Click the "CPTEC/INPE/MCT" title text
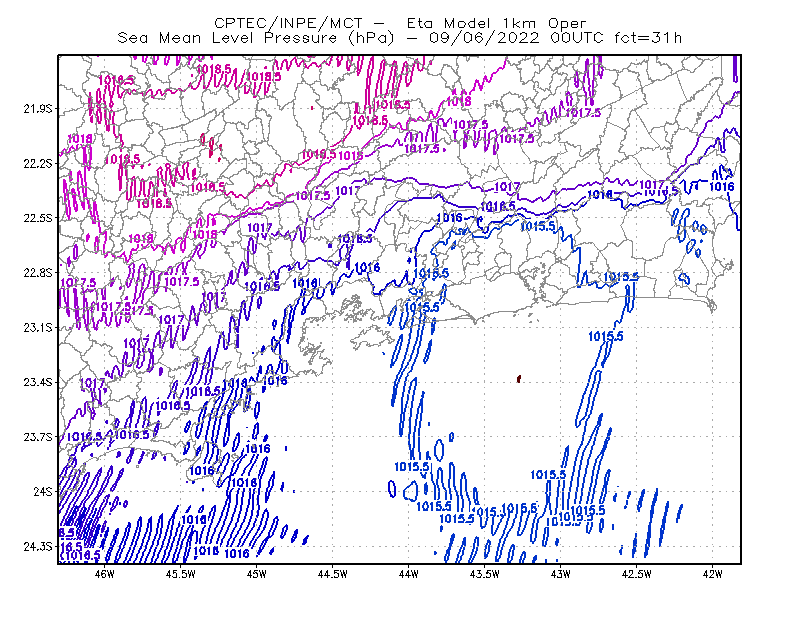 tap(288, 23)
